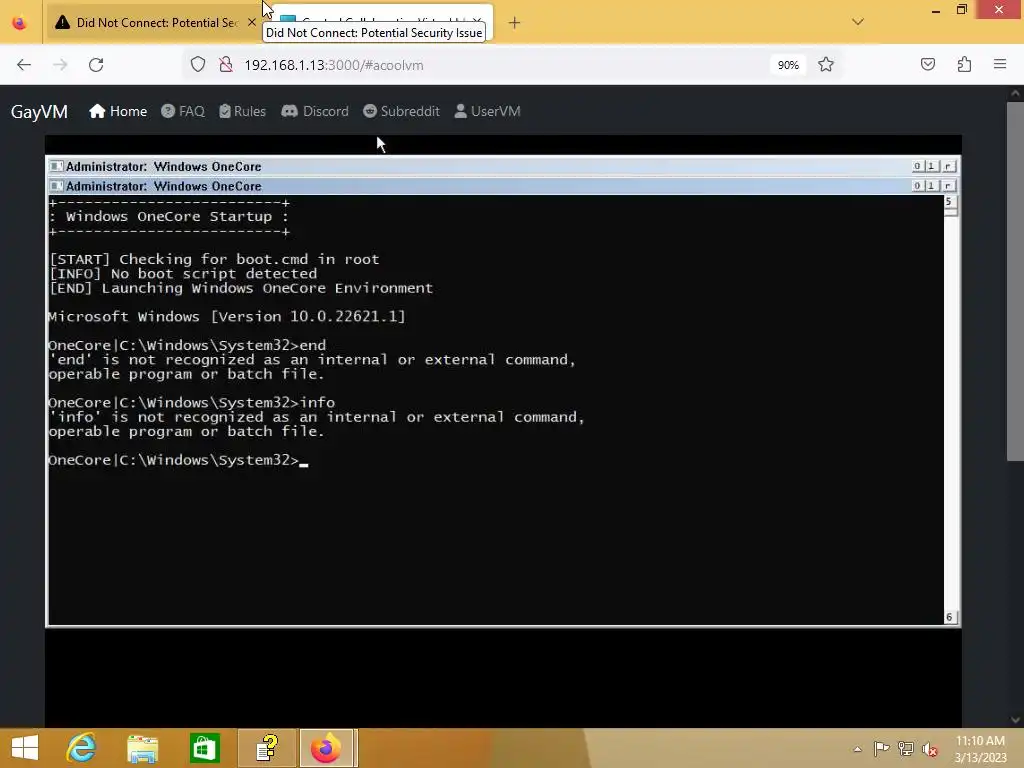Click the front console window system icon
Image resolution: width=1024 pixels, height=768 pixels.
pos(56,186)
